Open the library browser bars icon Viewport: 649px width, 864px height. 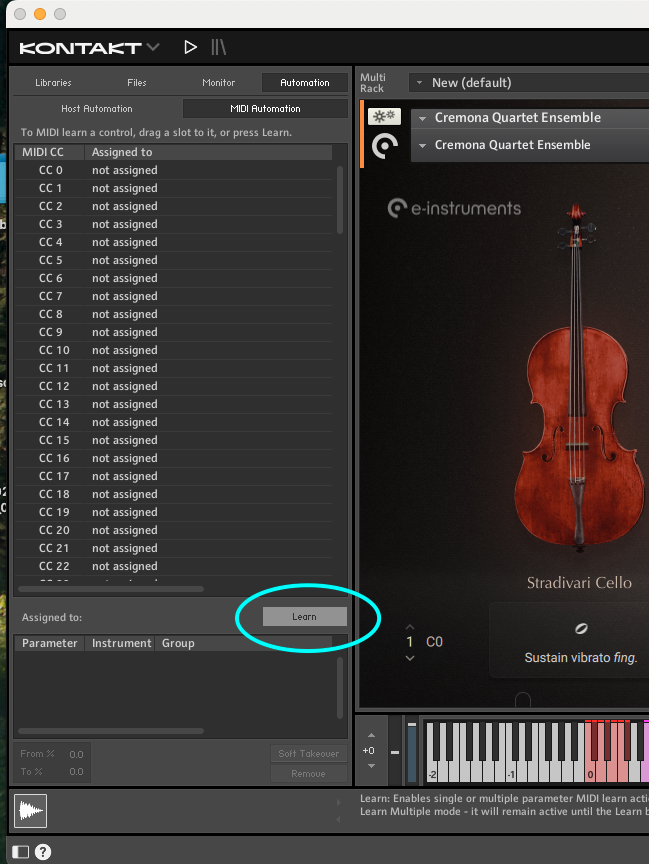click(x=219, y=47)
